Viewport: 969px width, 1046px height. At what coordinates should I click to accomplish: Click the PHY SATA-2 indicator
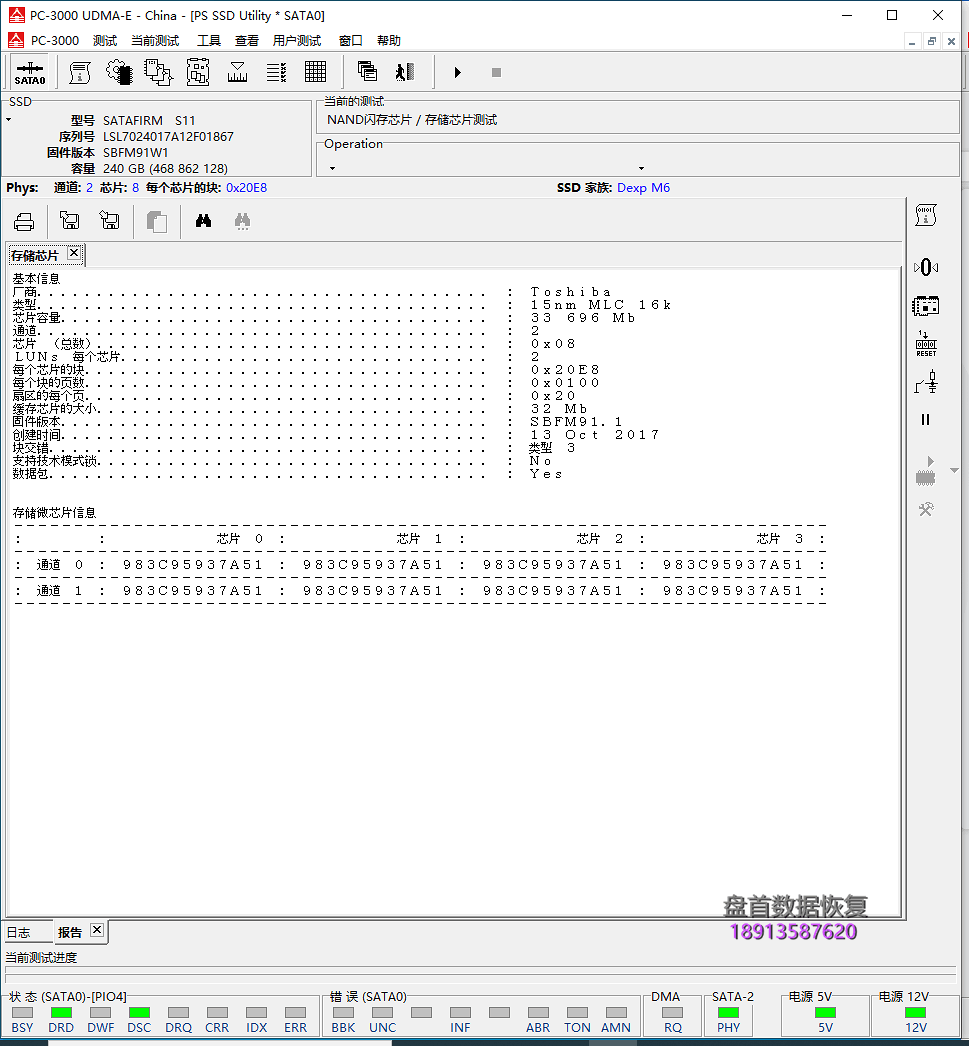(728, 1013)
